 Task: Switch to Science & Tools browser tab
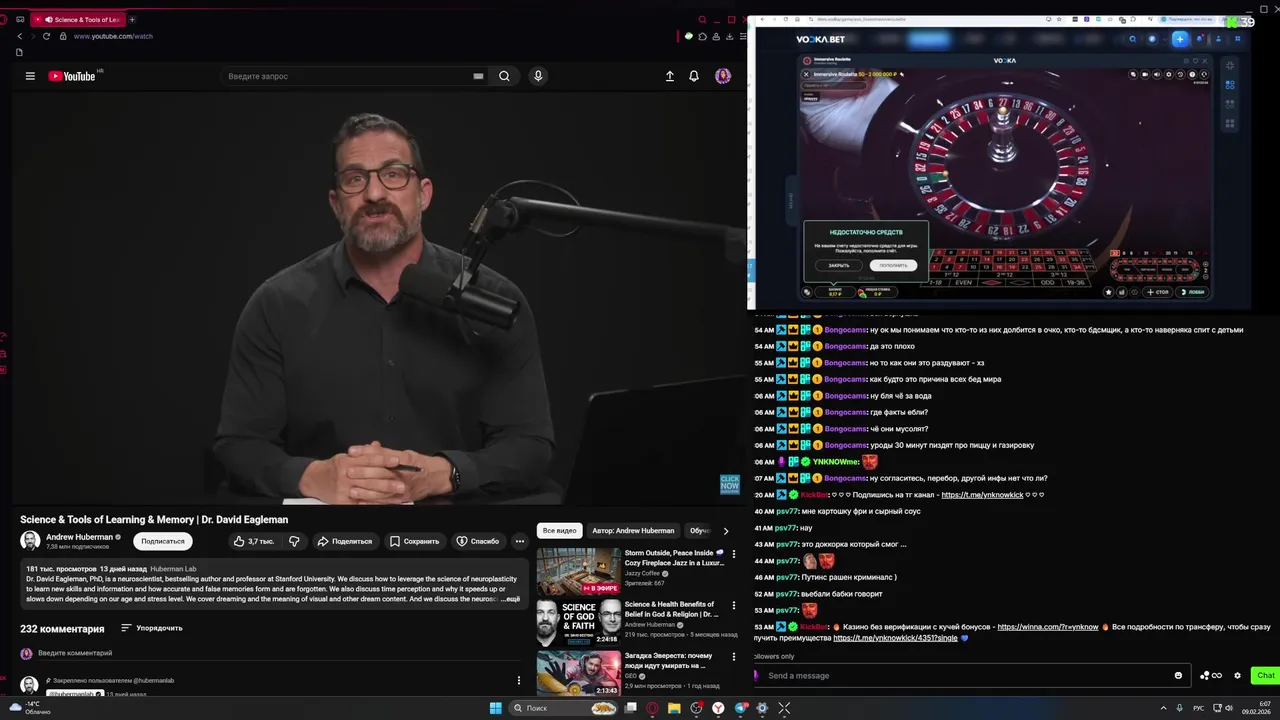point(79,19)
